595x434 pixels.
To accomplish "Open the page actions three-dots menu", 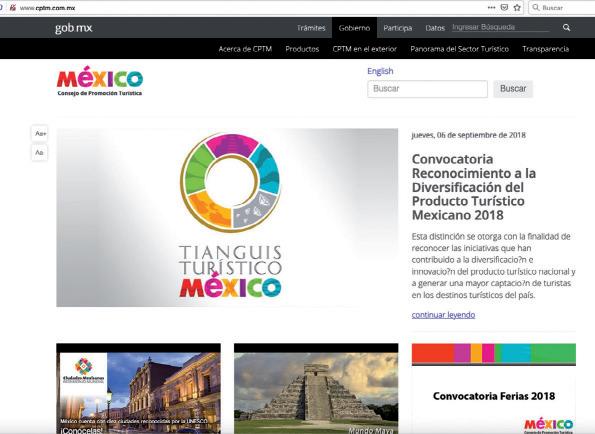I will [491, 8].
